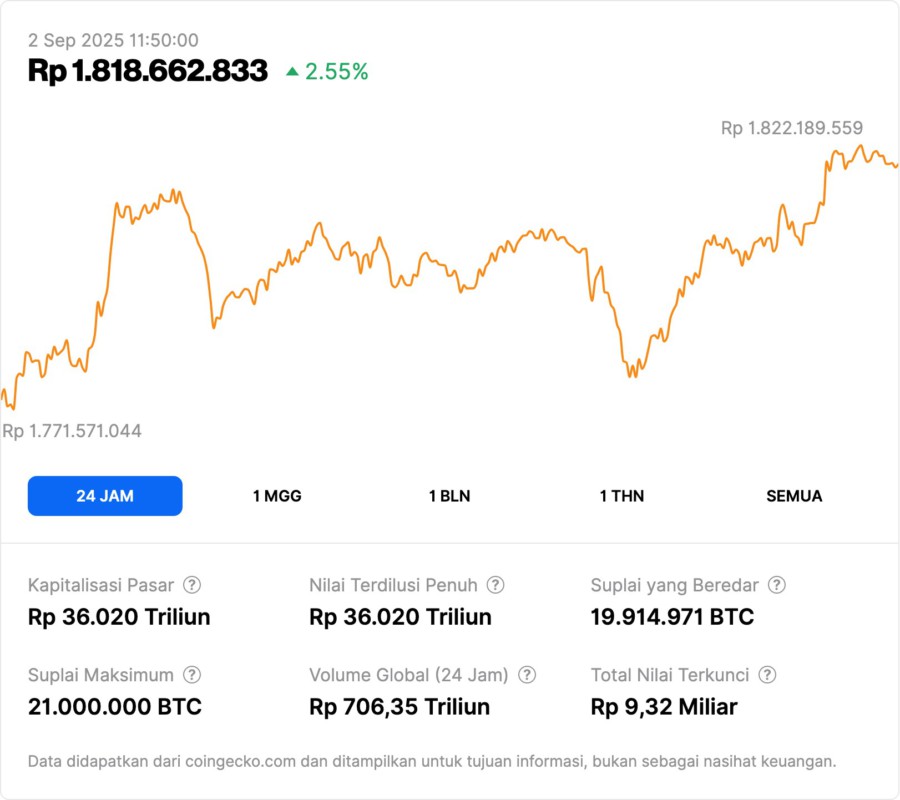
Task: Click the low price label Rp 1.771.571.044
Action: point(72,431)
